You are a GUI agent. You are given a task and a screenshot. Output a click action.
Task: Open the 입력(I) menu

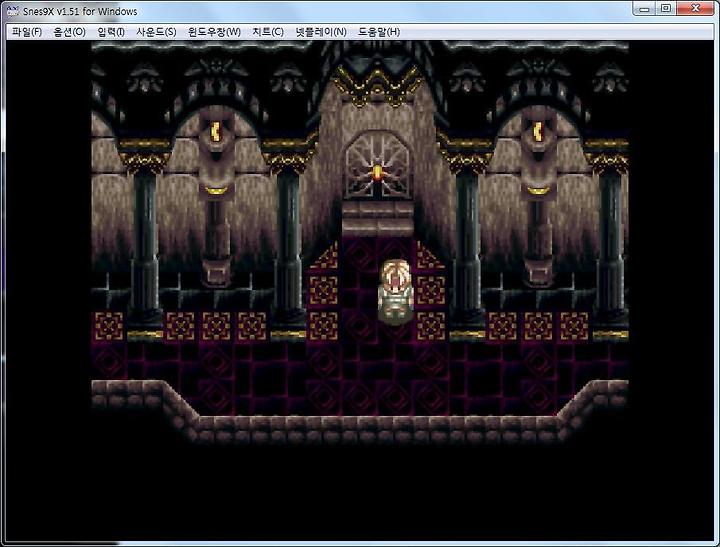pyautogui.click(x=111, y=32)
